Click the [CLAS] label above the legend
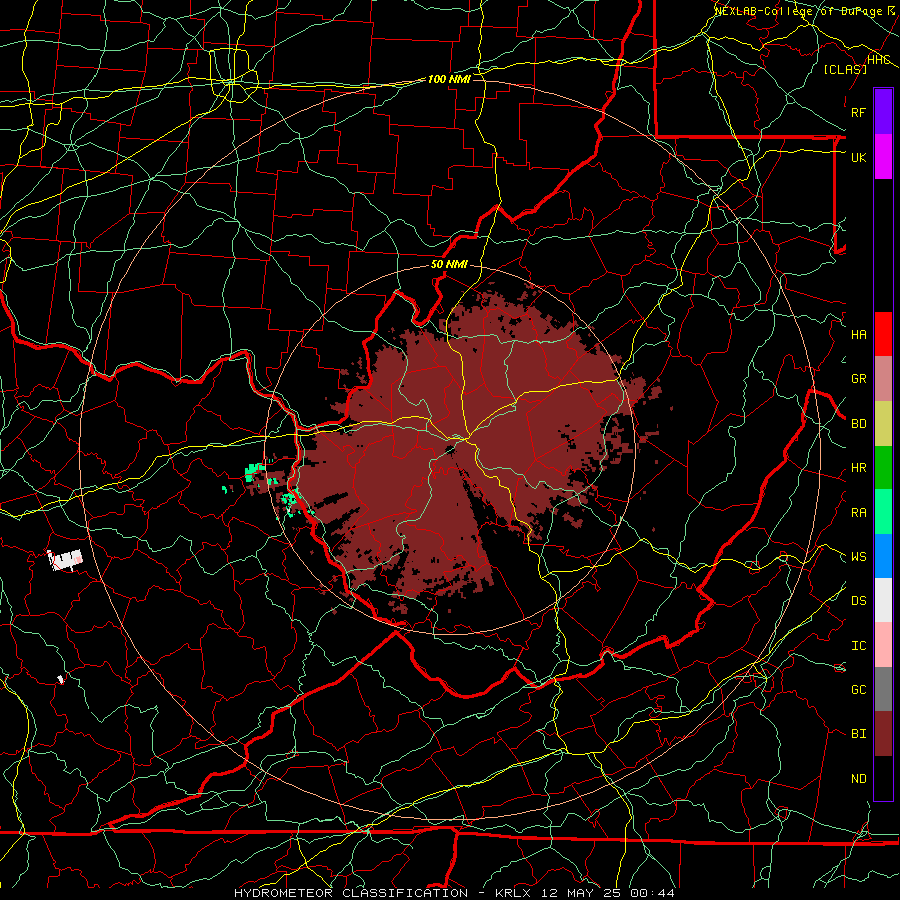900x900 pixels. [x=845, y=69]
